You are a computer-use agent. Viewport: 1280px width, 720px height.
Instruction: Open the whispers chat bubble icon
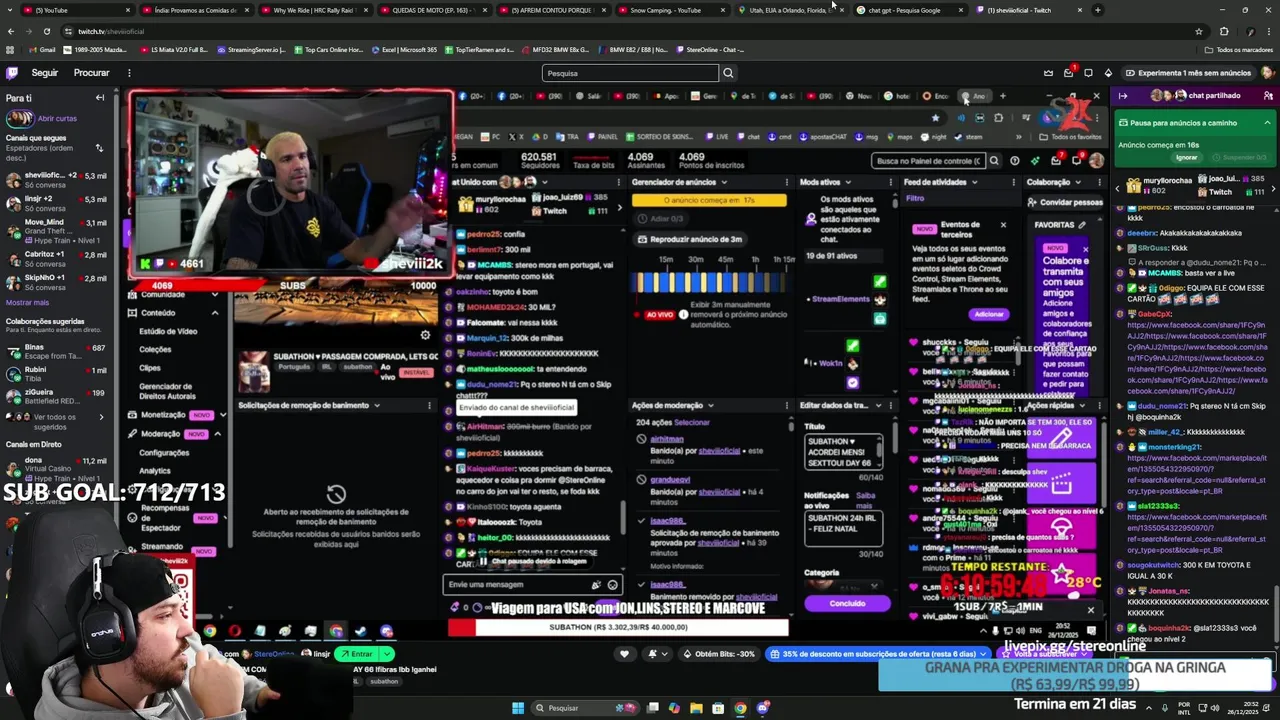tap(1088, 73)
